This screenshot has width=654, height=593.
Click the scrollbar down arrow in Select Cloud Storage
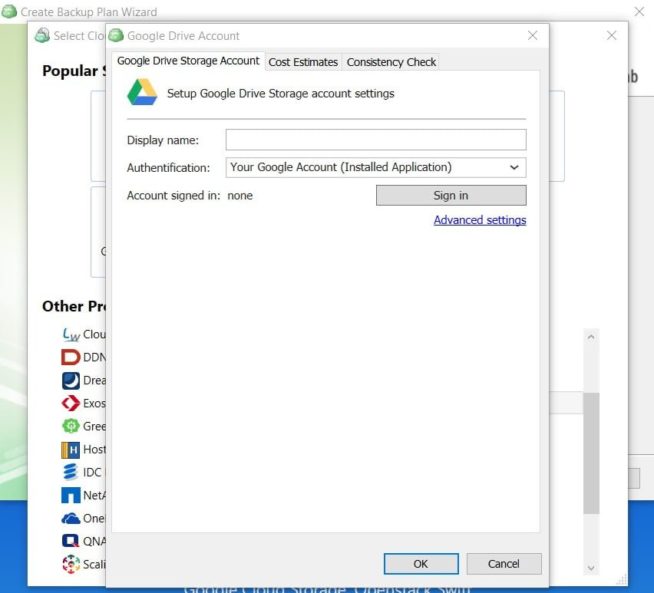coord(591,568)
